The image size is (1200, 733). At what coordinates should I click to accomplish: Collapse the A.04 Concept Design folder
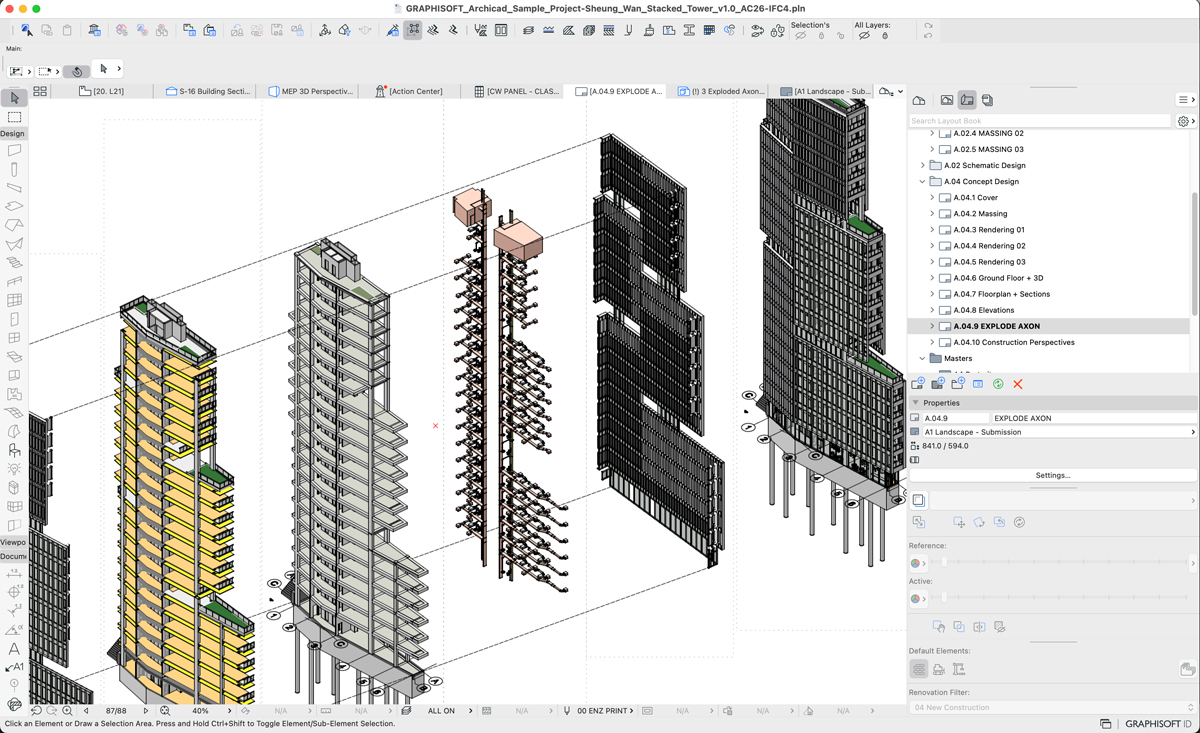pyautogui.click(x=922, y=182)
